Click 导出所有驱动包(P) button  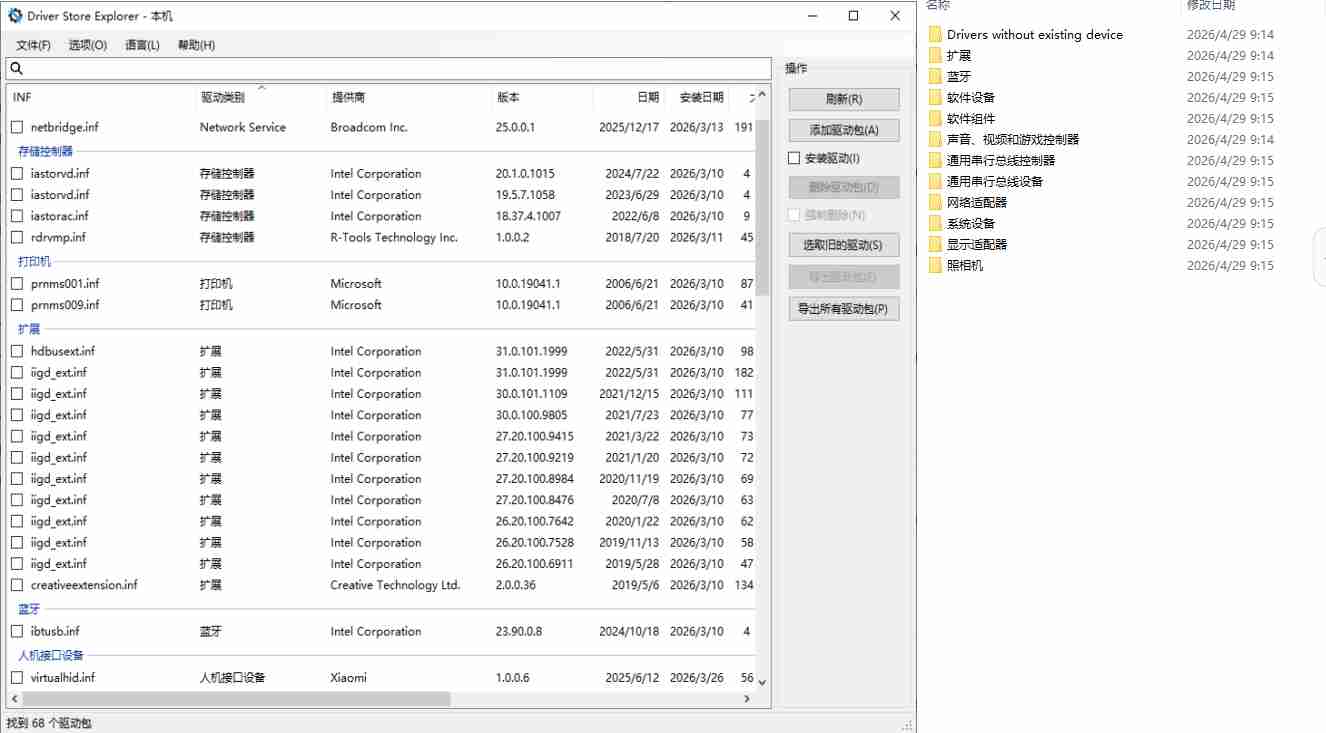(x=843, y=309)
